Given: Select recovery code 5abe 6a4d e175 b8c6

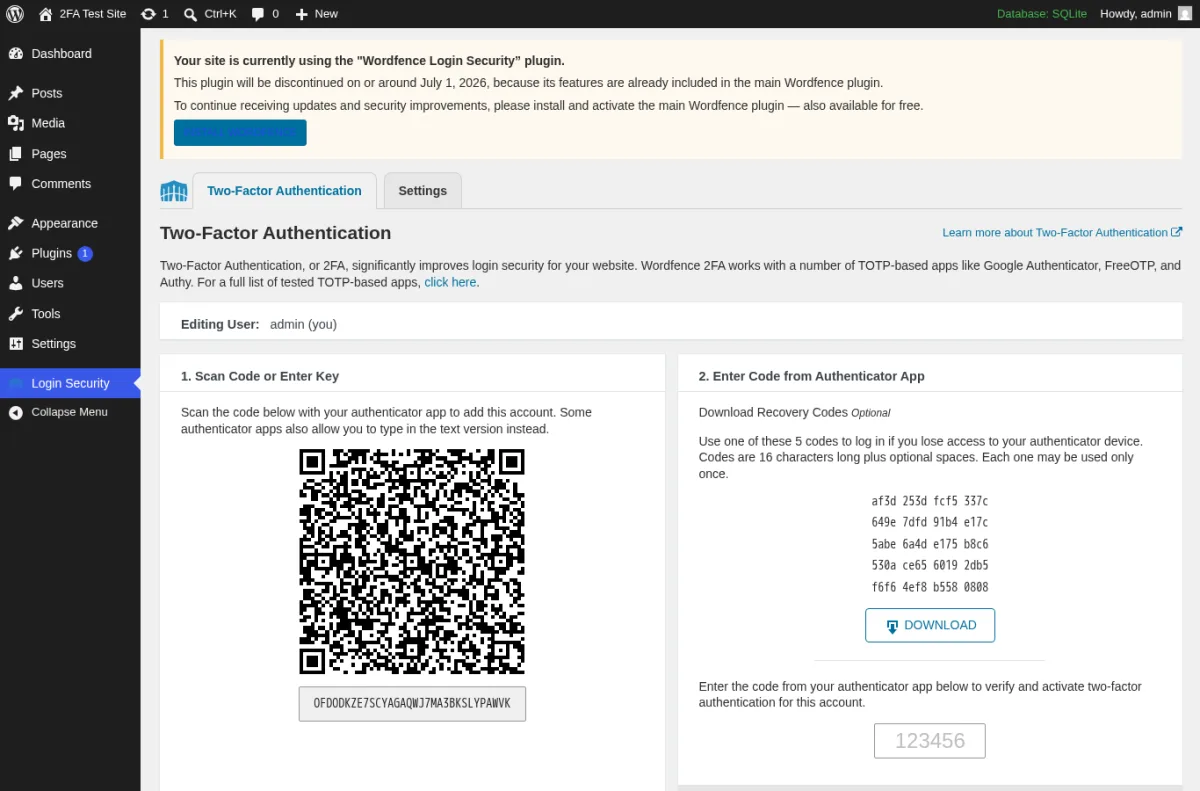Looking at the screenshot, I should click(x=930, y=544).
